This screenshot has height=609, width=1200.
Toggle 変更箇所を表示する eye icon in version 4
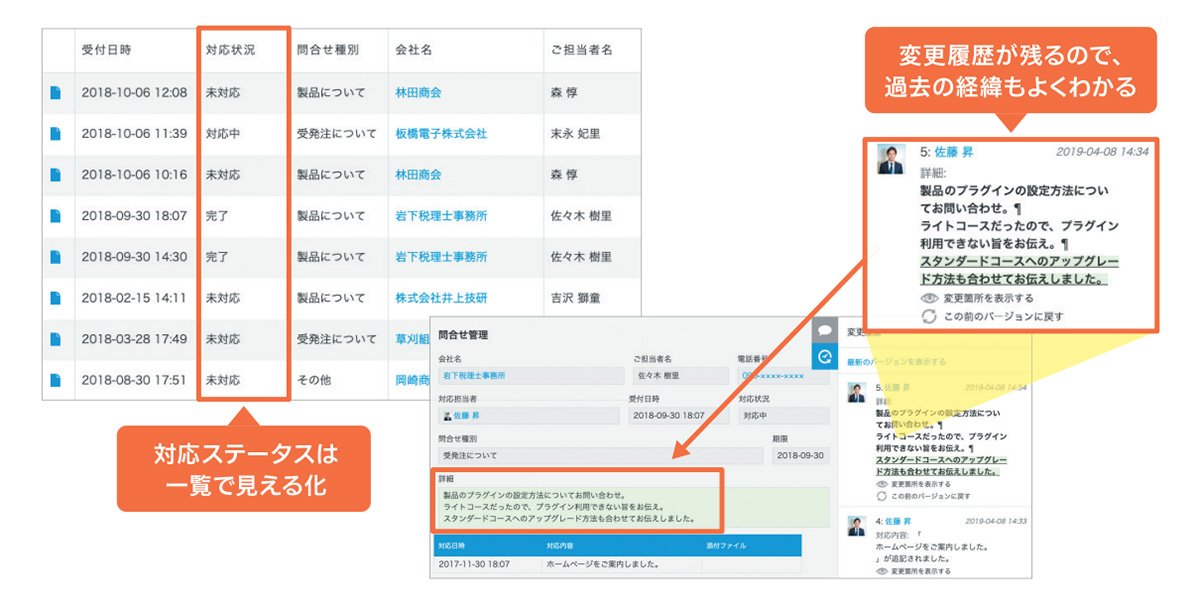click(x=881, y=571)
